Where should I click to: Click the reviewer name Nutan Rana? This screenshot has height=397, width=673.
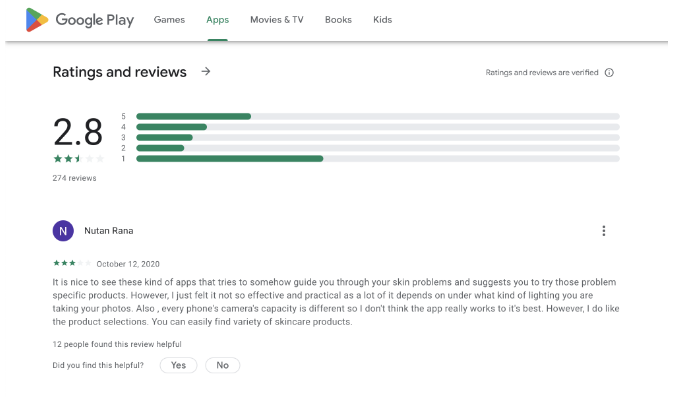[109, 231]
